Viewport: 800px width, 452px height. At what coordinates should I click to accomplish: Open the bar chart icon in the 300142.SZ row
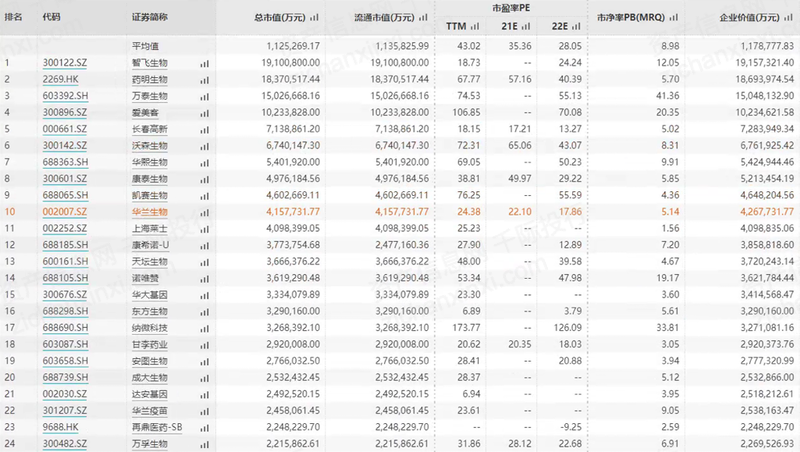205,146
